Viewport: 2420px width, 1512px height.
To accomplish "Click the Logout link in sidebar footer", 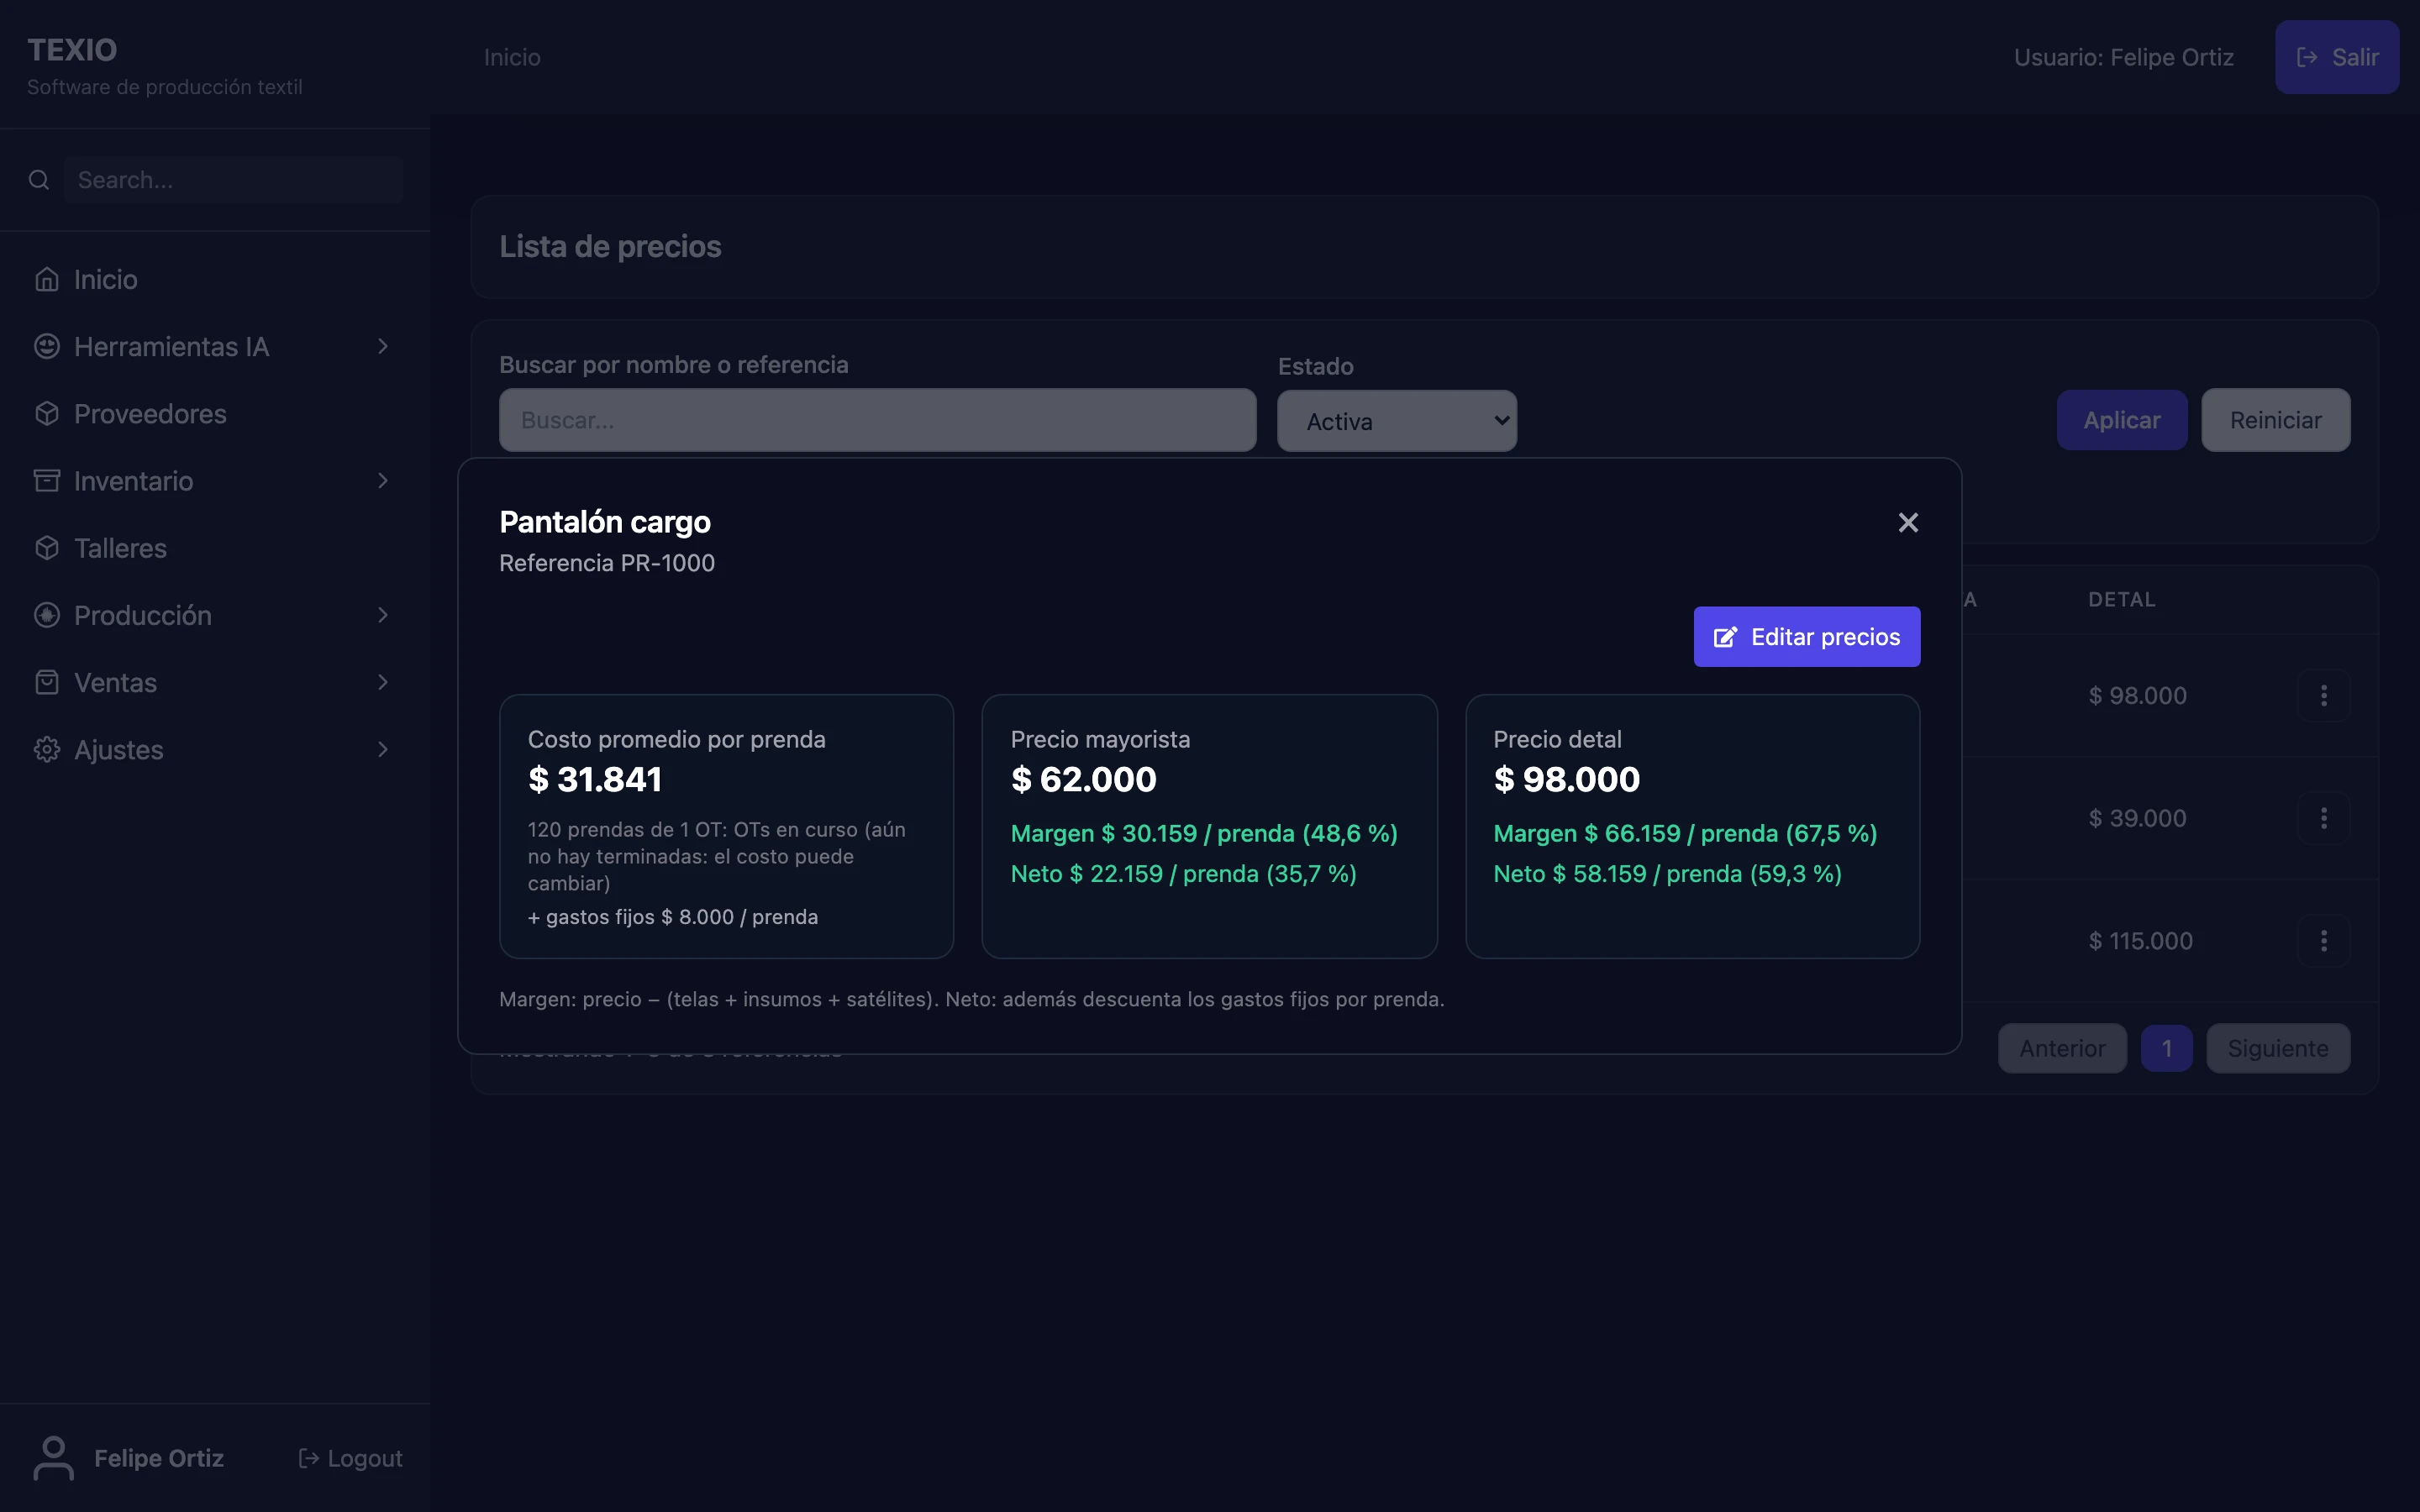I will pos(351,1458).
